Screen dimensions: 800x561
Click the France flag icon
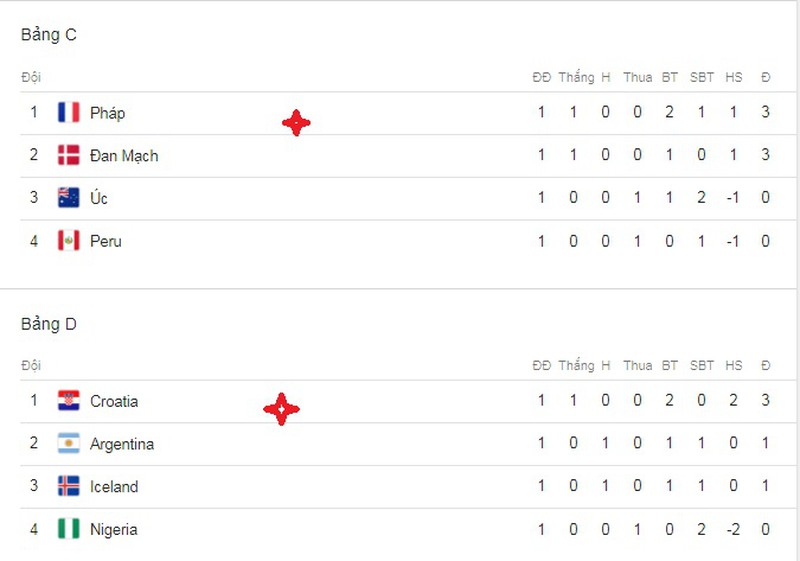pyautogui.click(x=68, y=113)
